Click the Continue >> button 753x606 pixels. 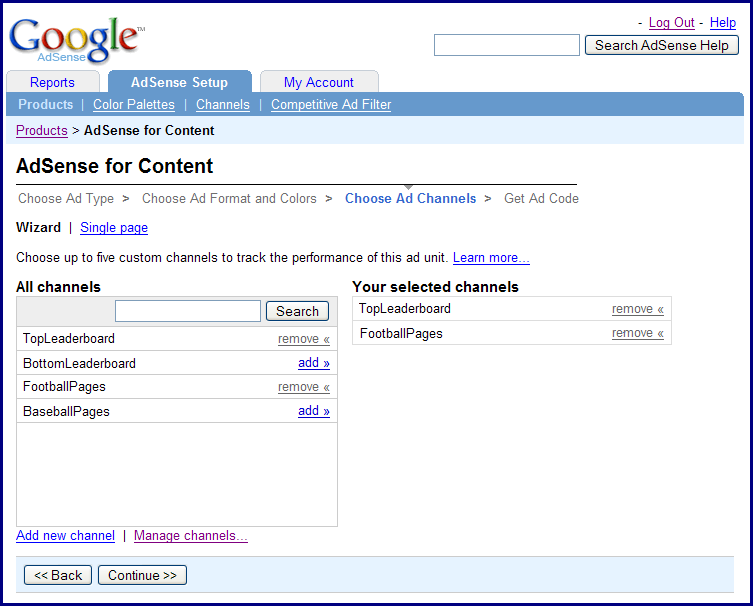(x=142, y=575)
